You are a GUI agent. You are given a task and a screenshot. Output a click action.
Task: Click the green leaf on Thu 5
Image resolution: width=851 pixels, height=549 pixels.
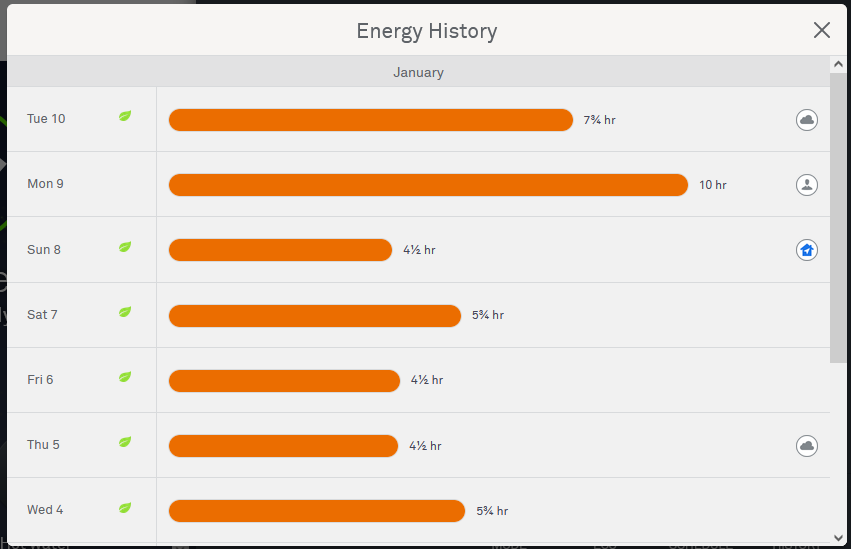[x=125, y=442]
